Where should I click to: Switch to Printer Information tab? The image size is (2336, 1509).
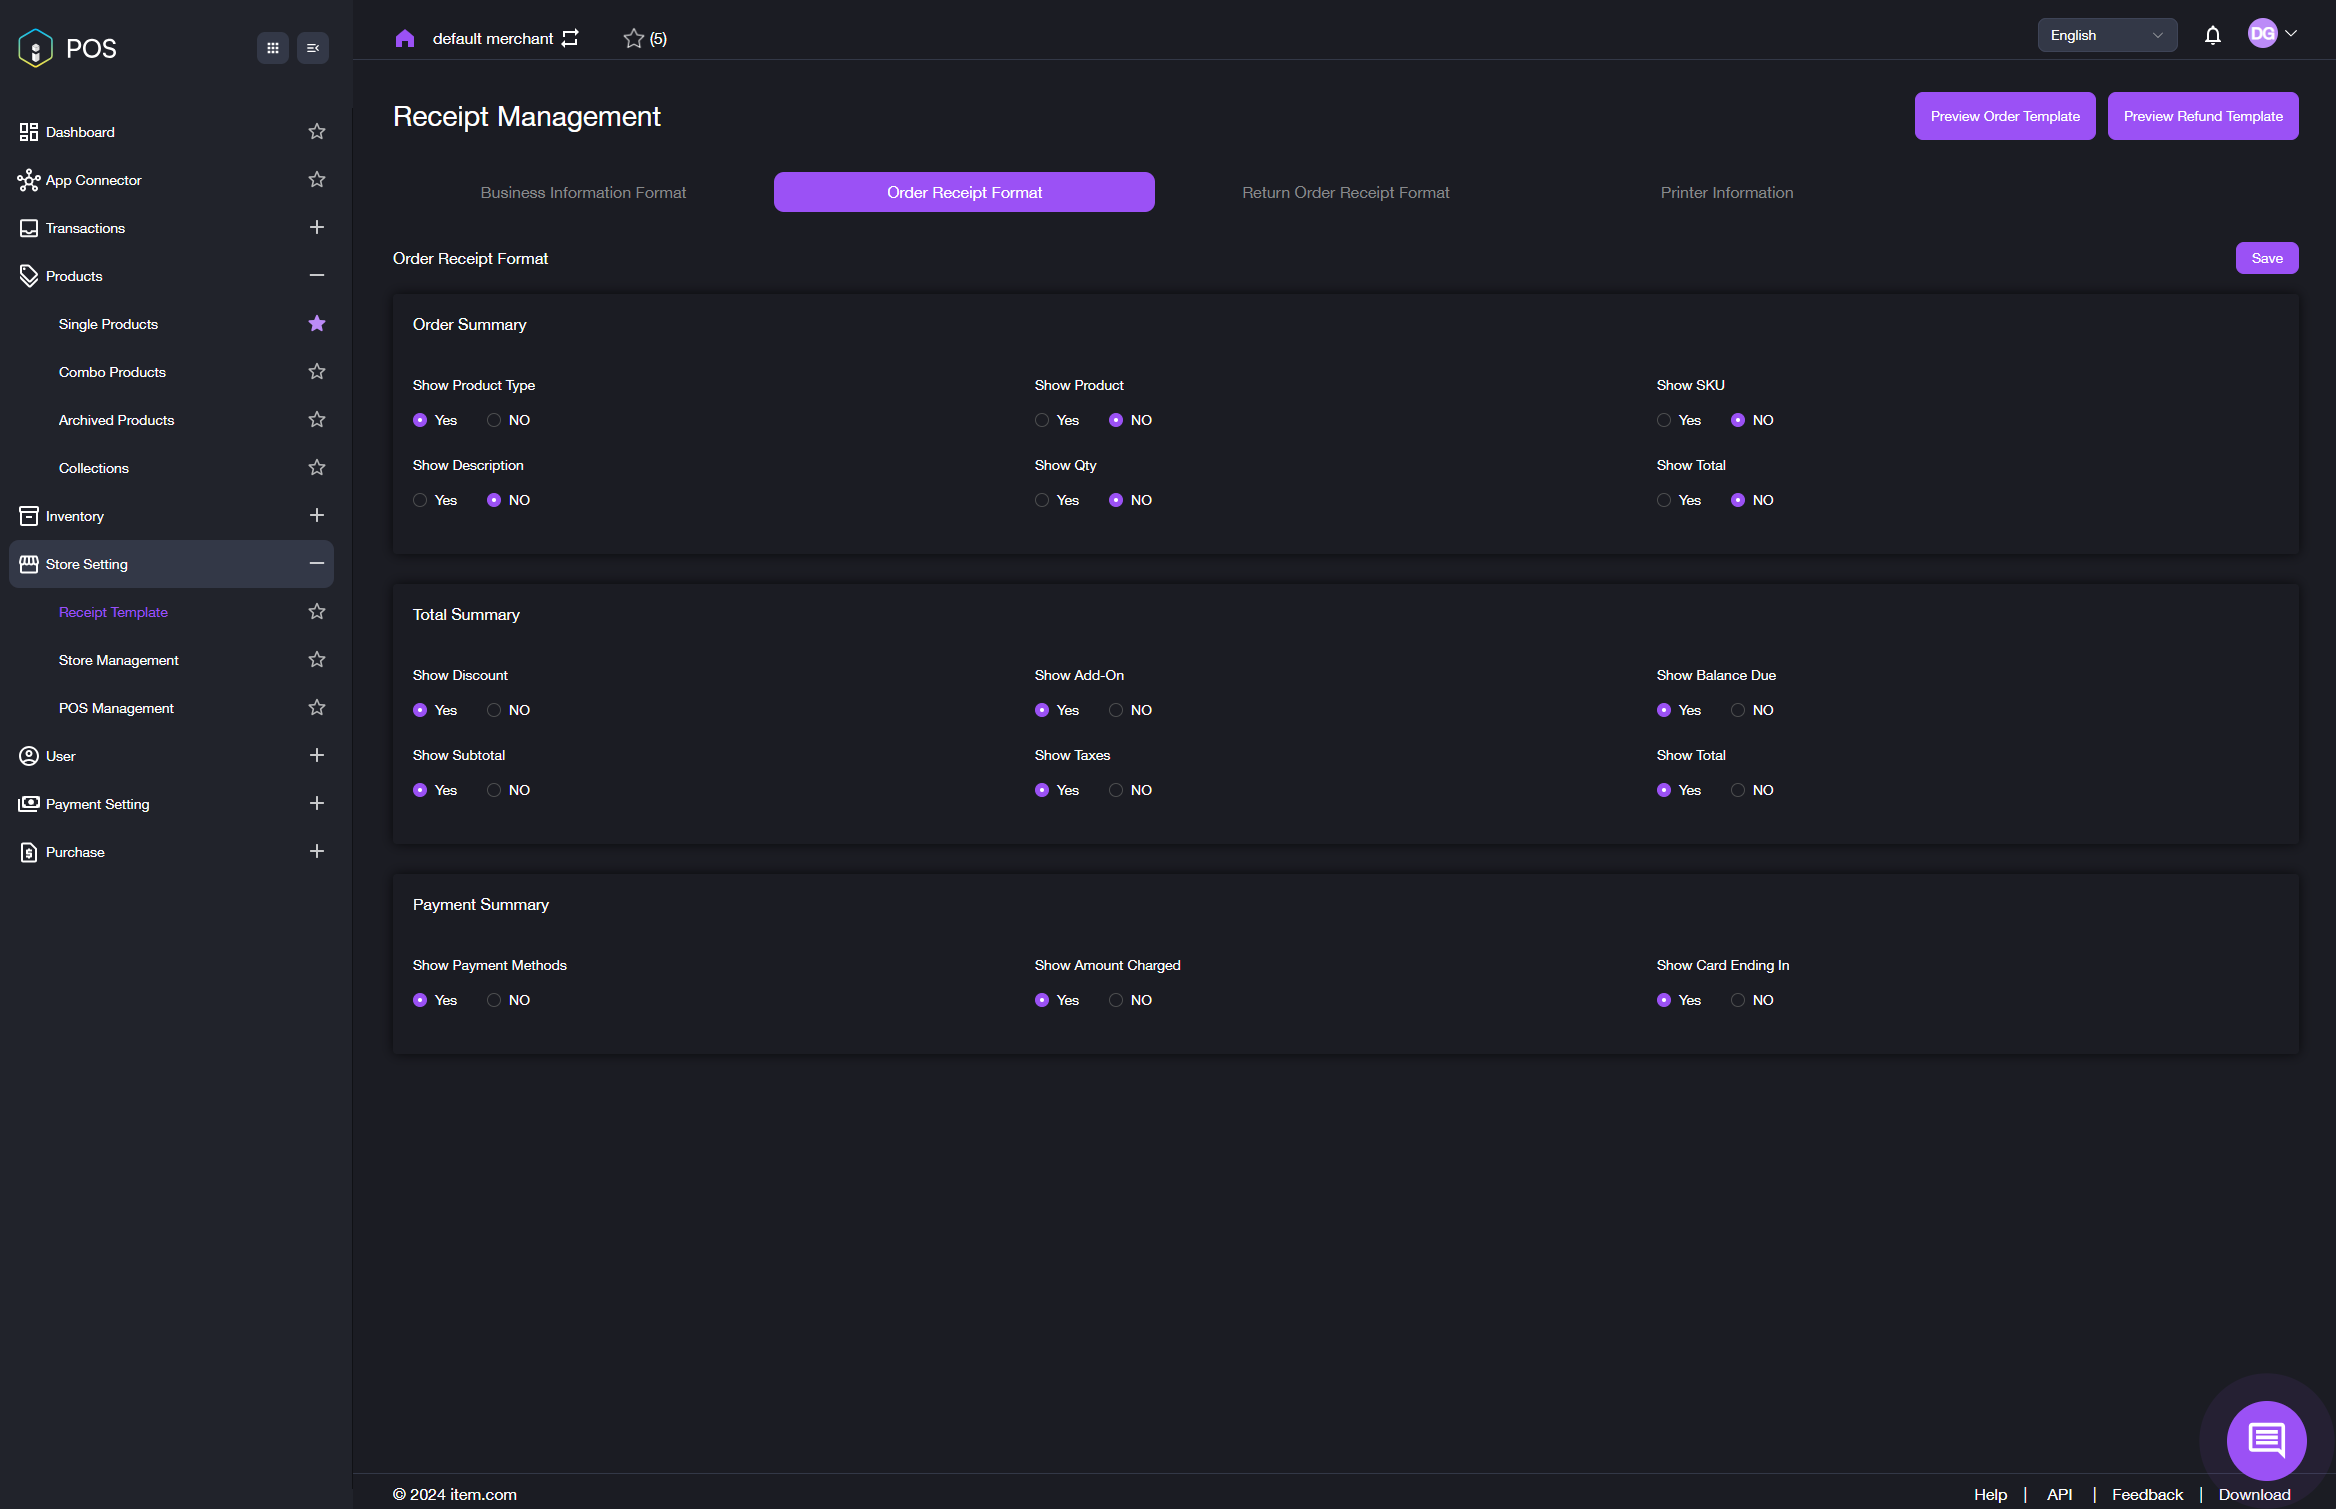pyautogui.click(x=1726, y=192)
